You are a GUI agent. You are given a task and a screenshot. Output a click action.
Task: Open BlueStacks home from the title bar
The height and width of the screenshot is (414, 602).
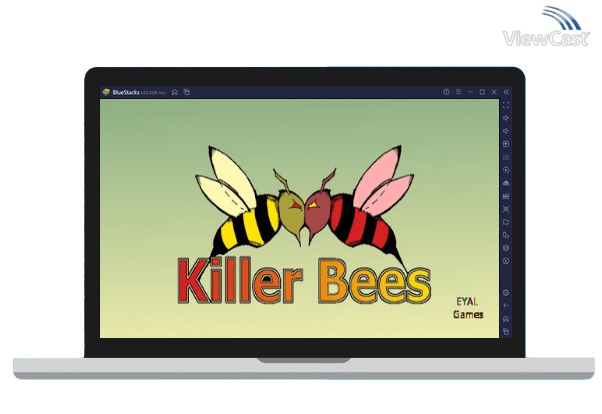pos(175,92)
